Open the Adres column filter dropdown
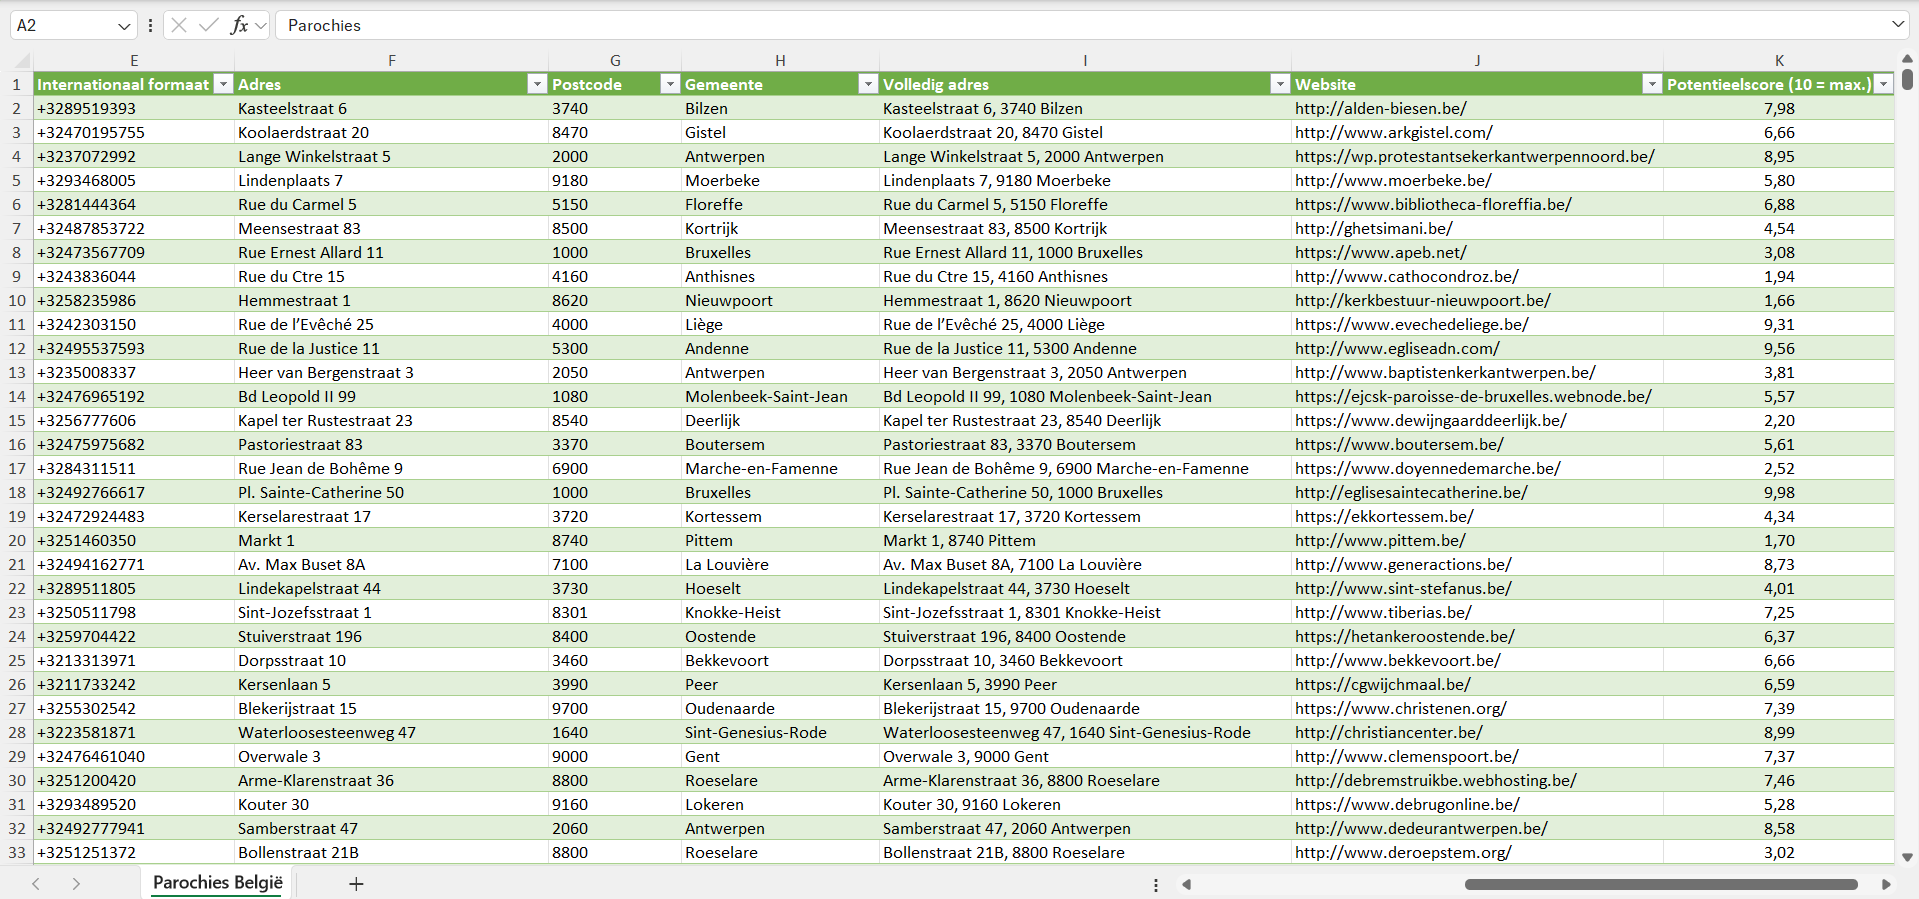The height and width of the screenshot is (899, 1919). (537, 84)
